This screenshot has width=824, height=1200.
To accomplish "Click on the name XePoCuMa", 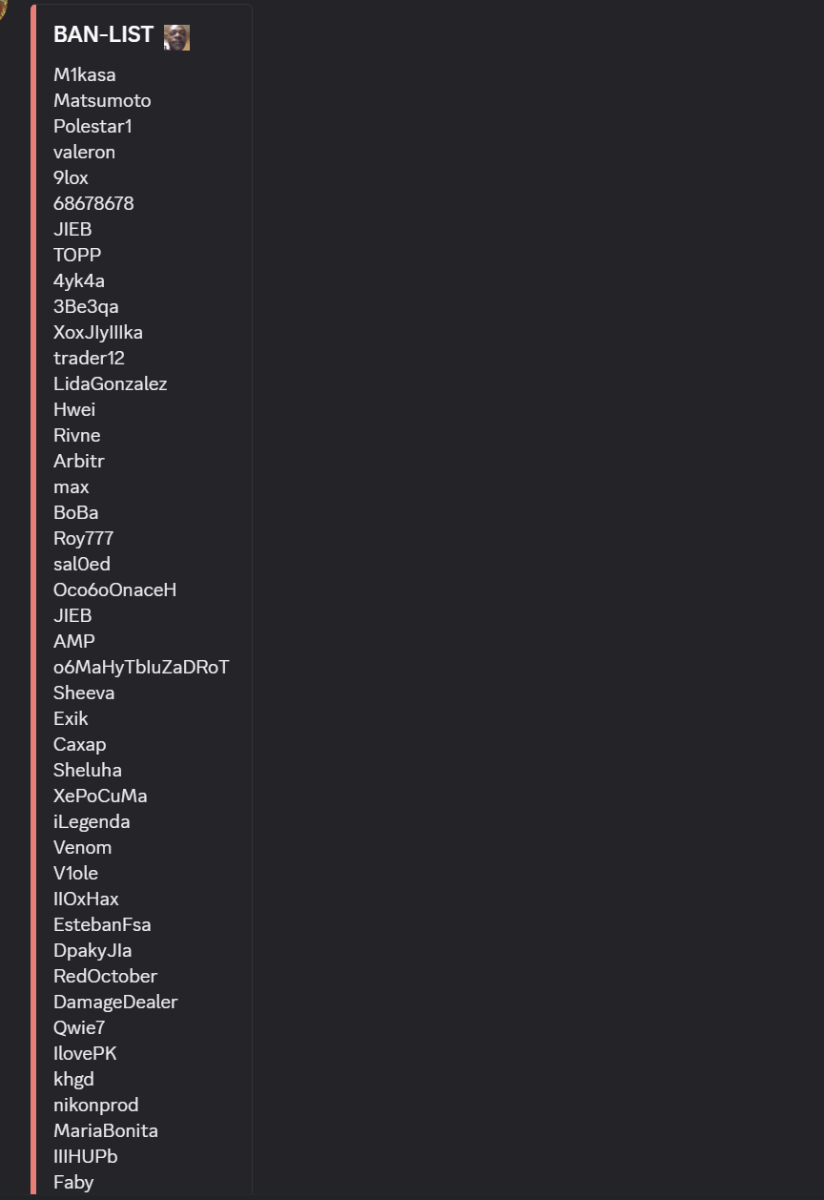I will coord(100,796).
